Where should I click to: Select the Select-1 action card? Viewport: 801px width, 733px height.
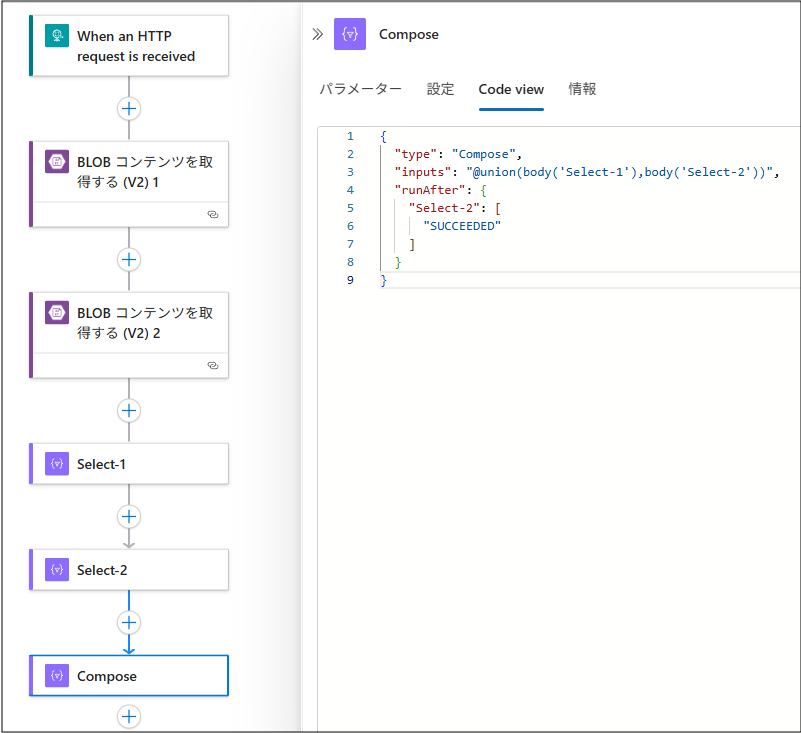click(140, 464)
